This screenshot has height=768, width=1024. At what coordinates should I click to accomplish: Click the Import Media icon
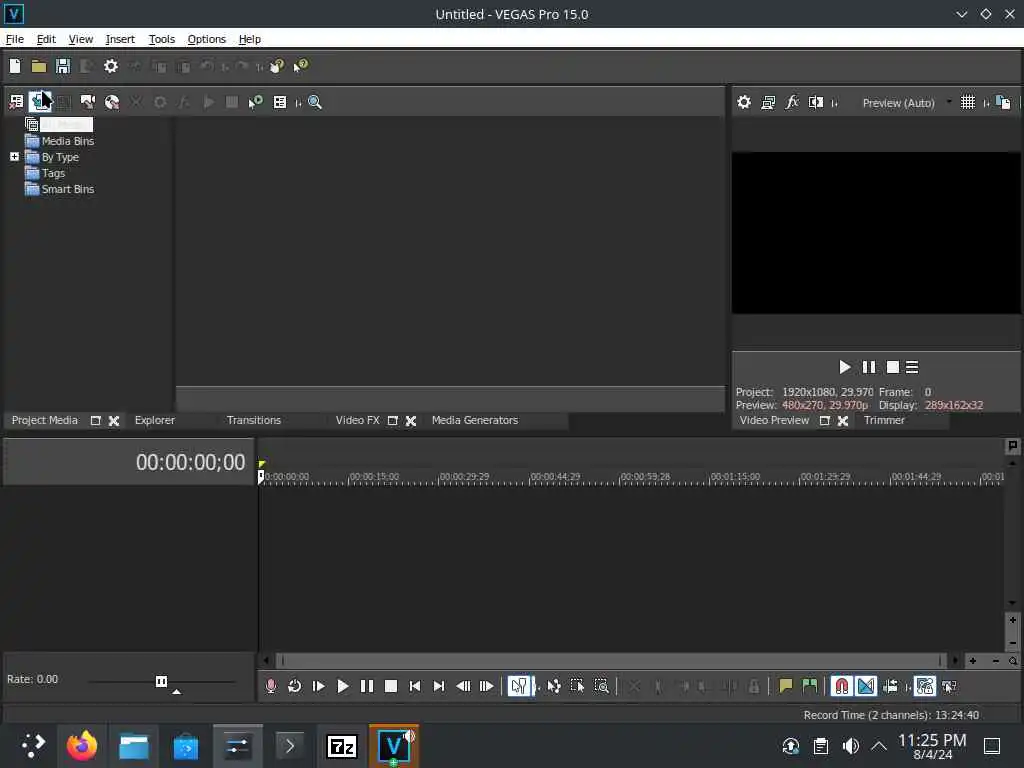pyautogui.click(x=40, y=102)
